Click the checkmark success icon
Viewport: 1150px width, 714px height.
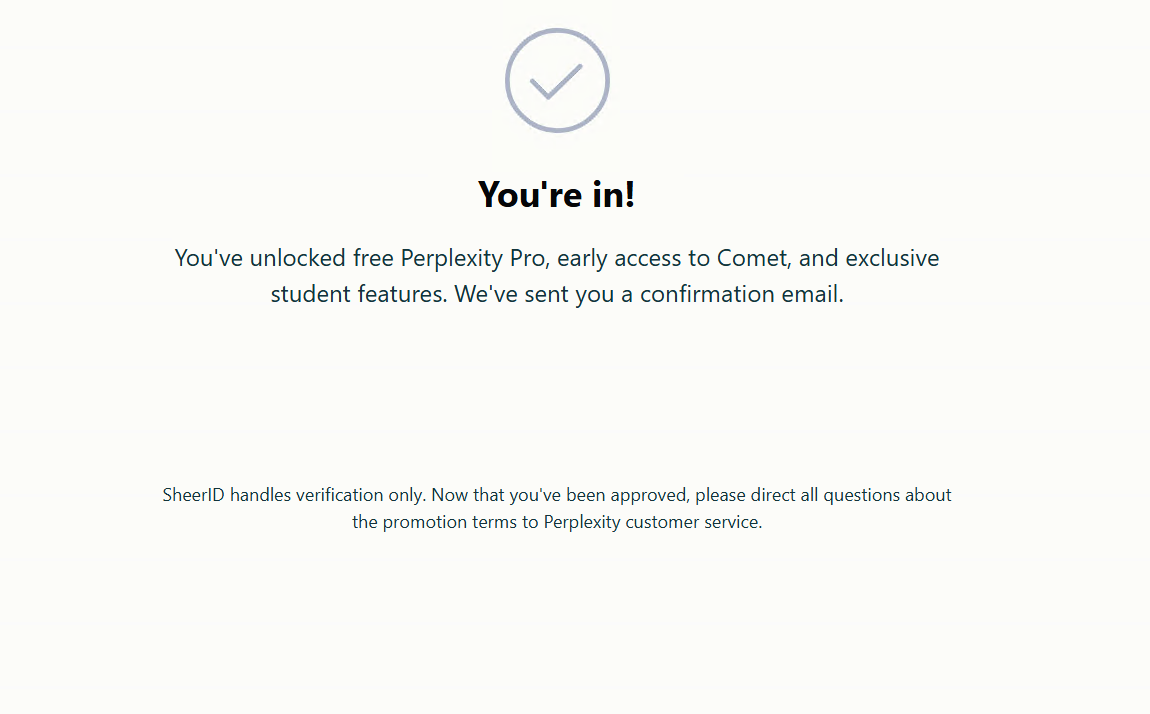click(557, 80)
